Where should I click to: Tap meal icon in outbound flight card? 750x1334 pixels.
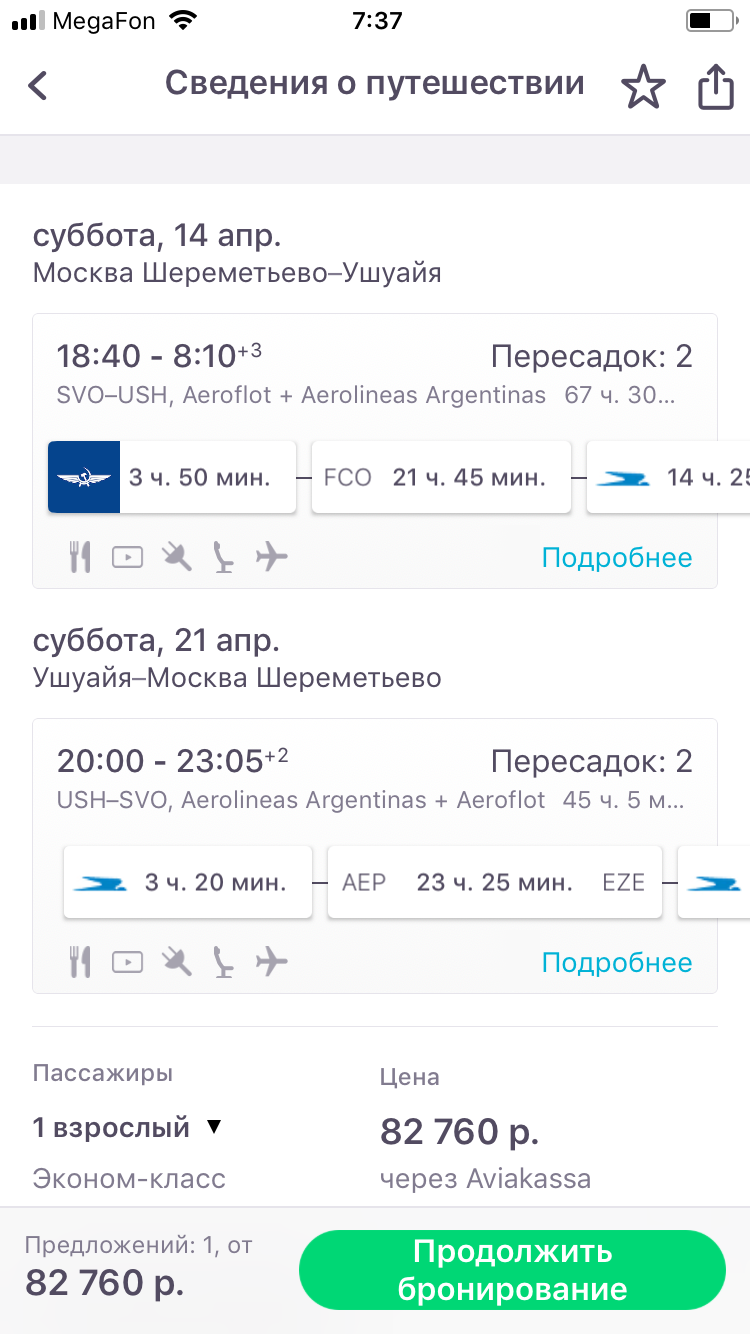(x=80, y=557)
